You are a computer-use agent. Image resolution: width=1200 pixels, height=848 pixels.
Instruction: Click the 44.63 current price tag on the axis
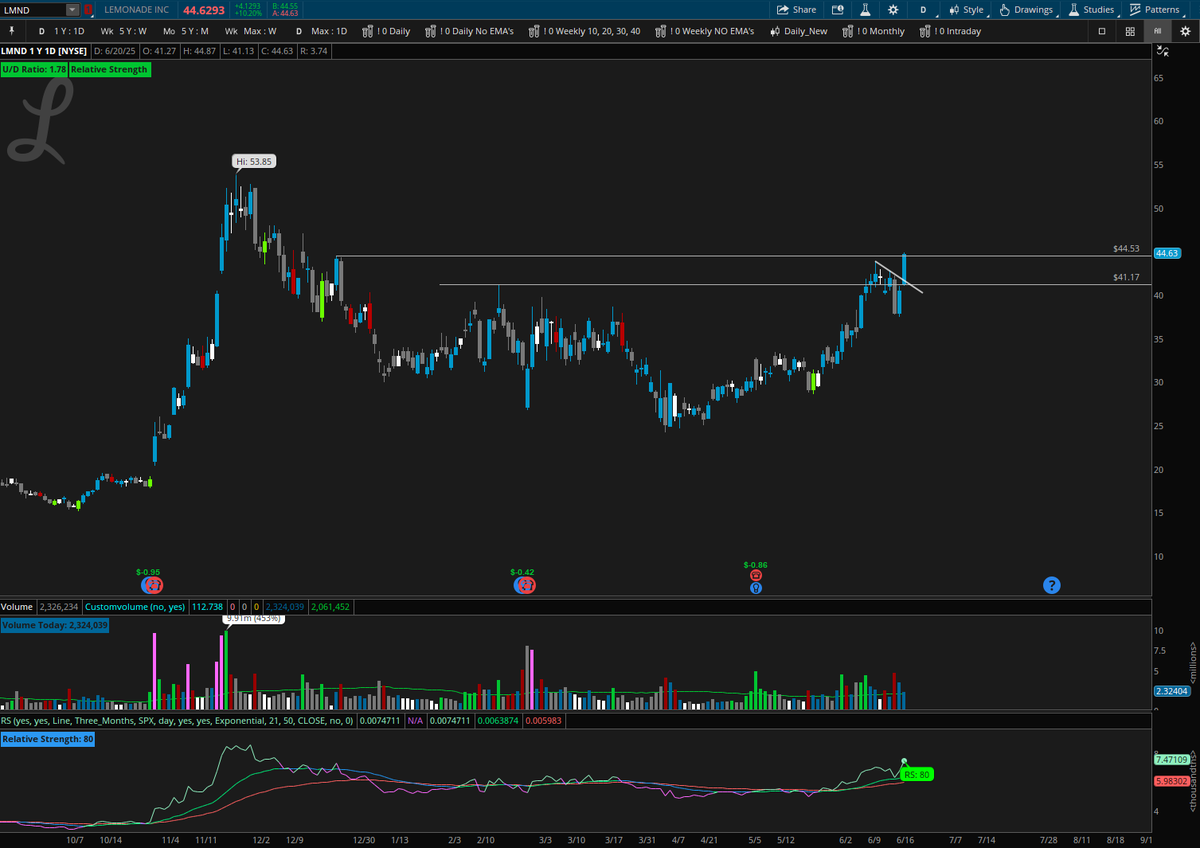(x=1166, y=253)
